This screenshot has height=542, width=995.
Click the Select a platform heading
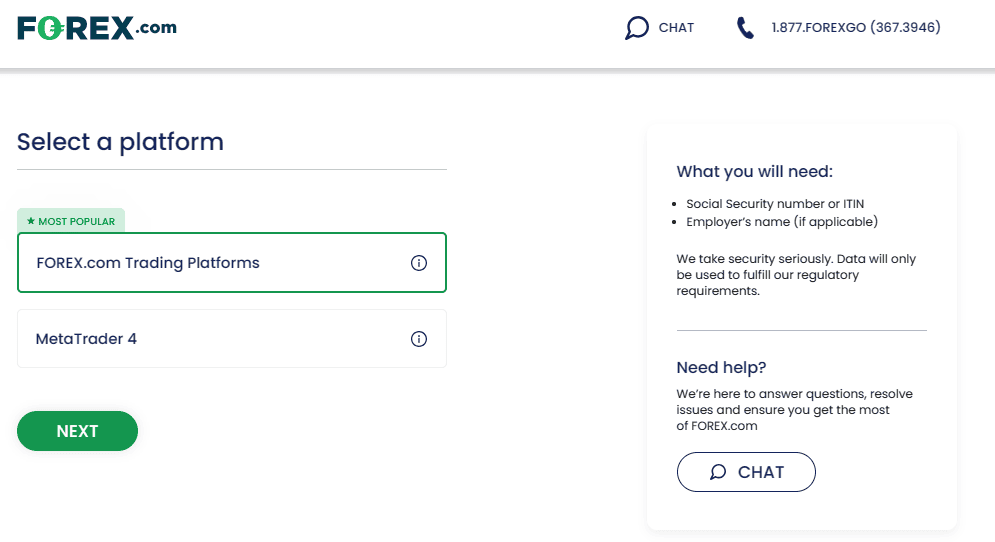tap(121, 142)
